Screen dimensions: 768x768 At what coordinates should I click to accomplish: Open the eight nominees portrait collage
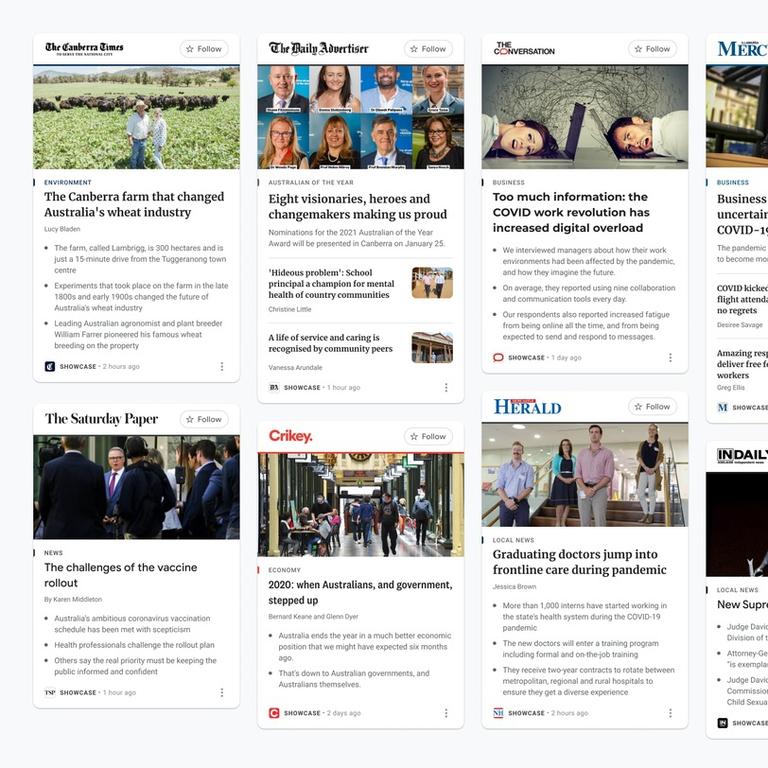[360, 118]
